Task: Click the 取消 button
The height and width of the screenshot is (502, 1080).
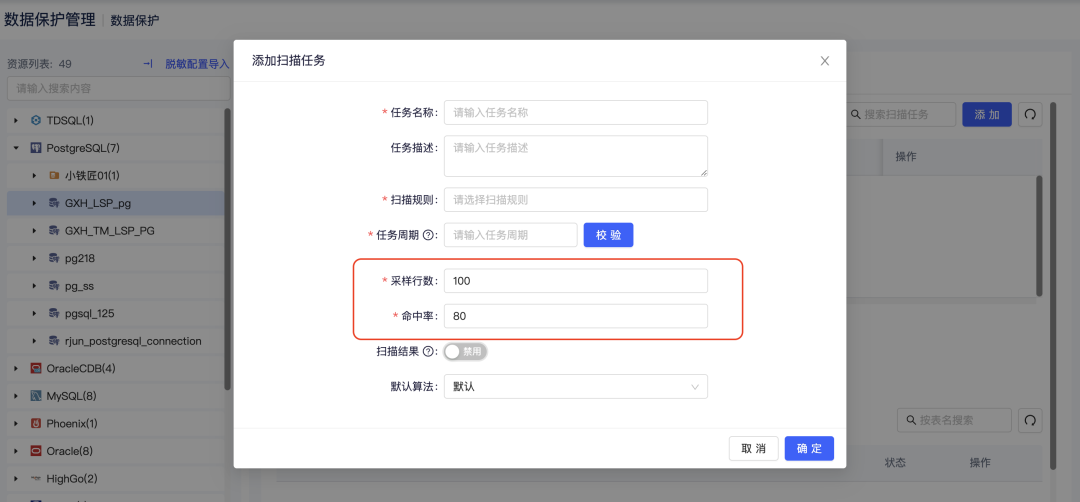Action: [754, 448]
